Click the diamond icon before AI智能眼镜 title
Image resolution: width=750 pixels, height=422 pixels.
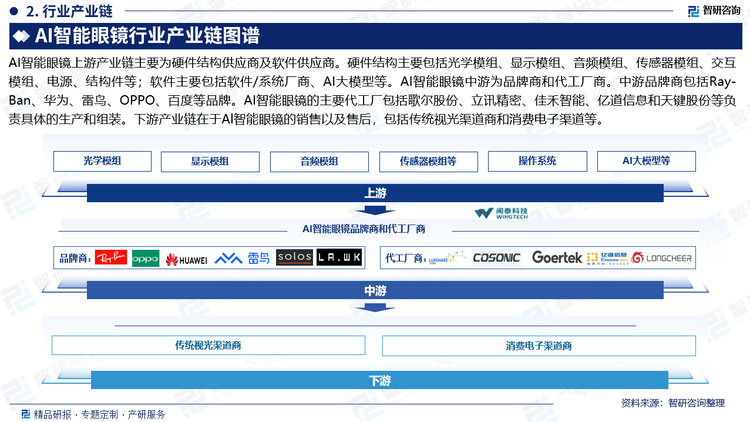pos(21,36)
